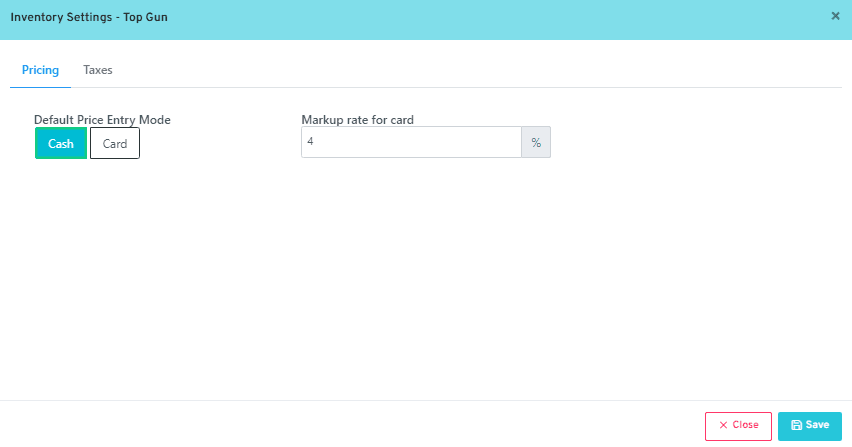Select Cash as default price entry mode
This screenshot has width=852, height=447.
[x=61, y=144]
